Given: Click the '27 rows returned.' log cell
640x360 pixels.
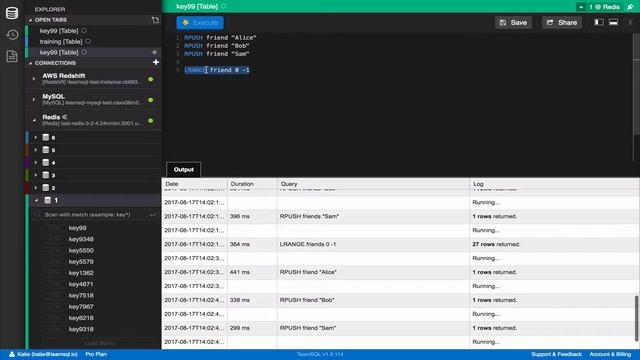Looking at the screenshot, I should [555, 244].
